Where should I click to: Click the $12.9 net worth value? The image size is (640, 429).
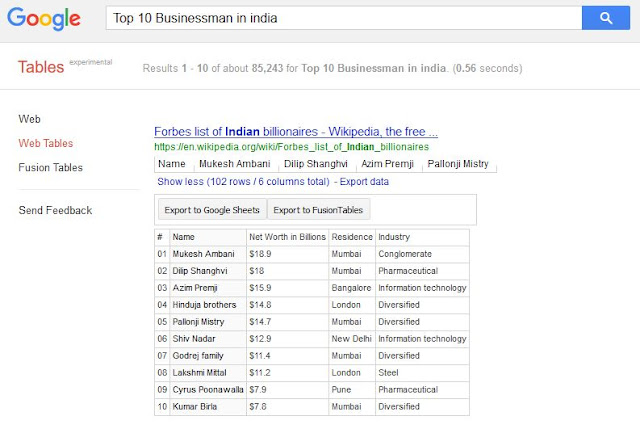[260, 339]
